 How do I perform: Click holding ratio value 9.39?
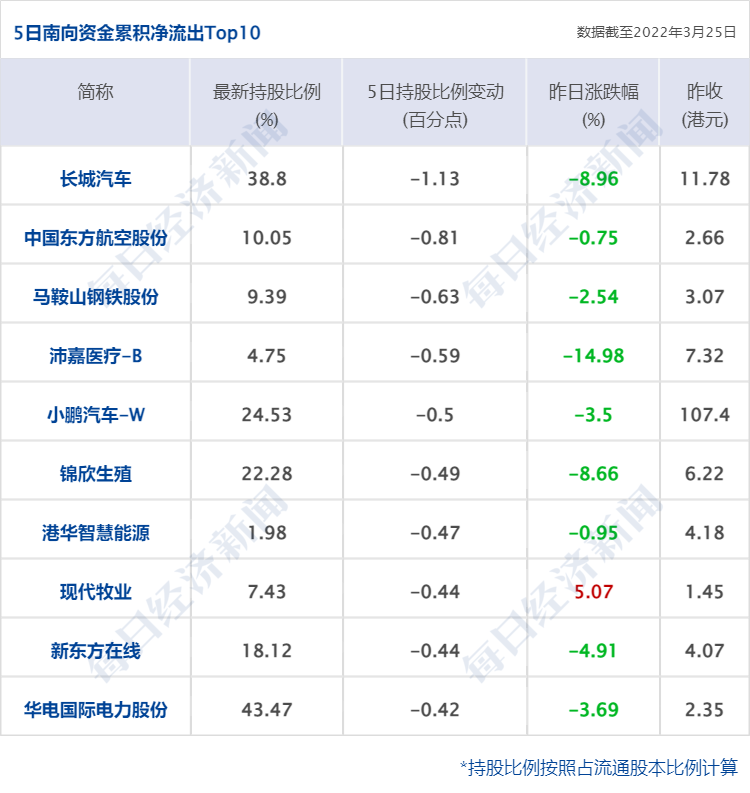click(267, 297)
